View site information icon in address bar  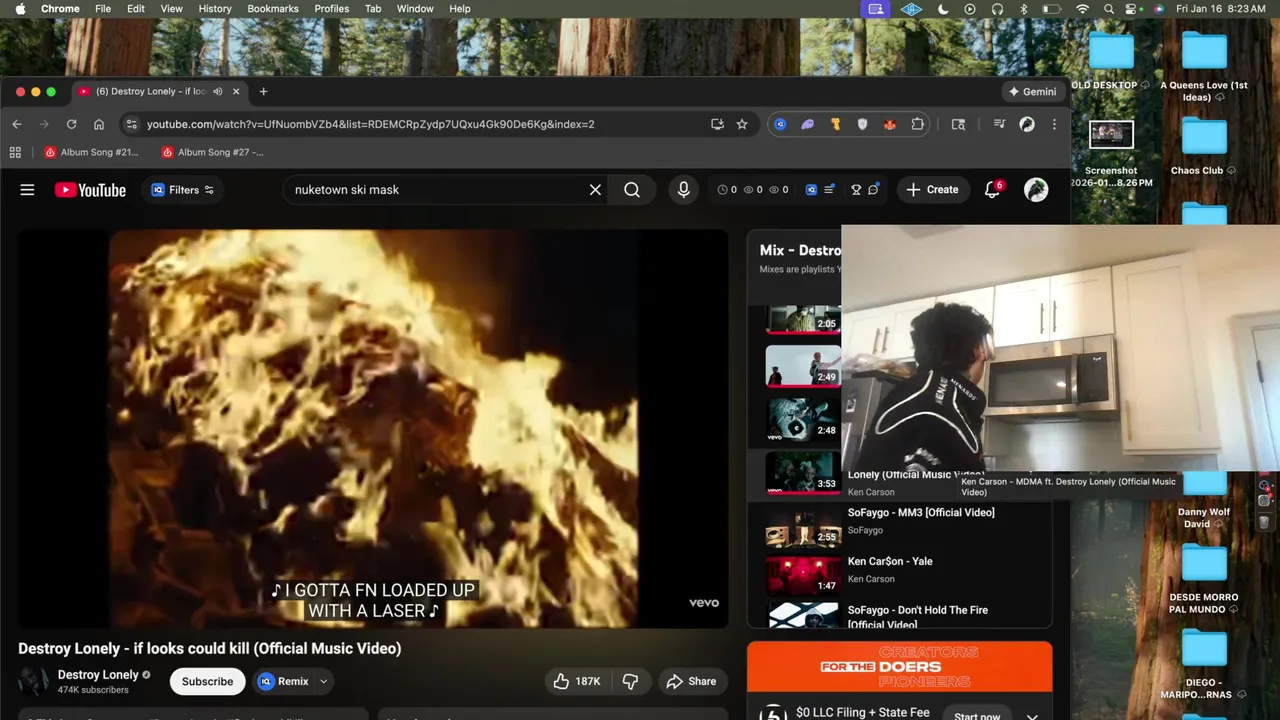coord(130,124)
